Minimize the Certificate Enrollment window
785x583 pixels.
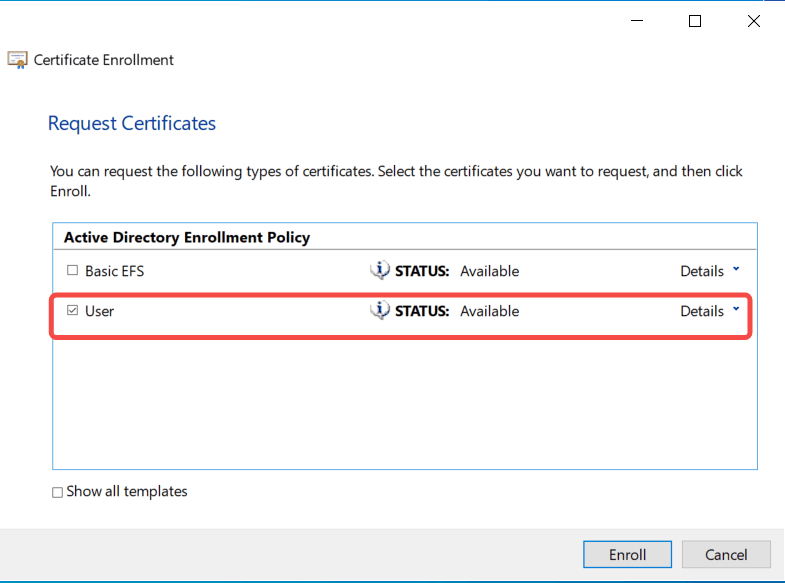click(x=637, y=21)
